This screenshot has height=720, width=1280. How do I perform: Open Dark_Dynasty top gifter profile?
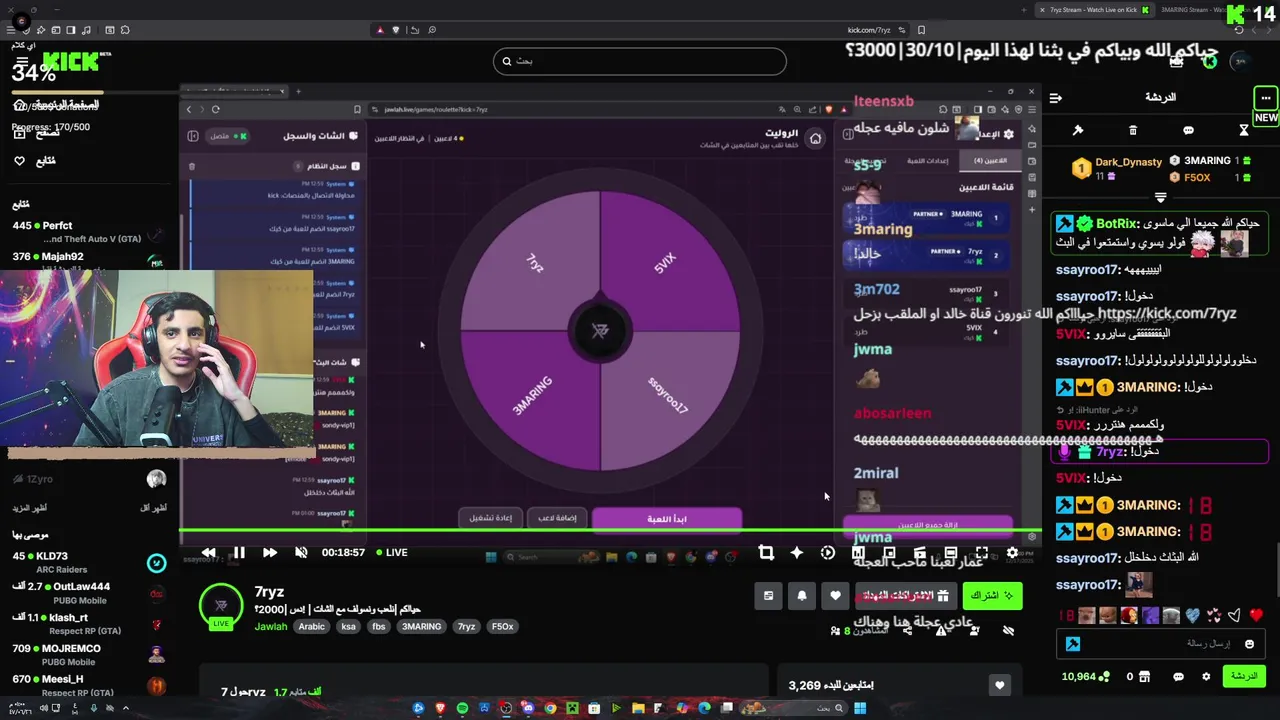click(1129, 162)
